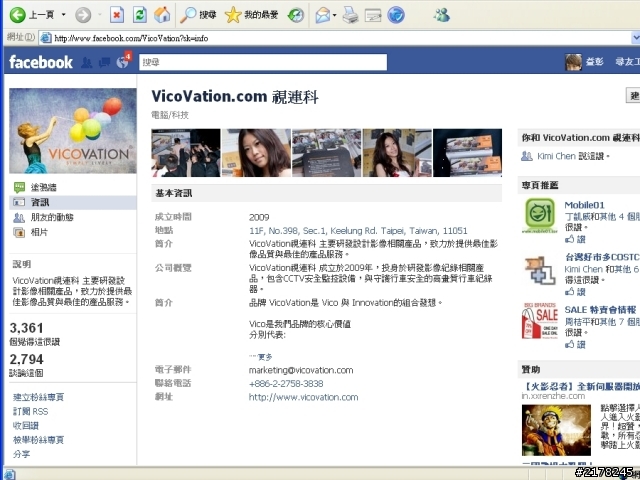
Task: Open the second photo of woman's face
Action: (256, 153)
